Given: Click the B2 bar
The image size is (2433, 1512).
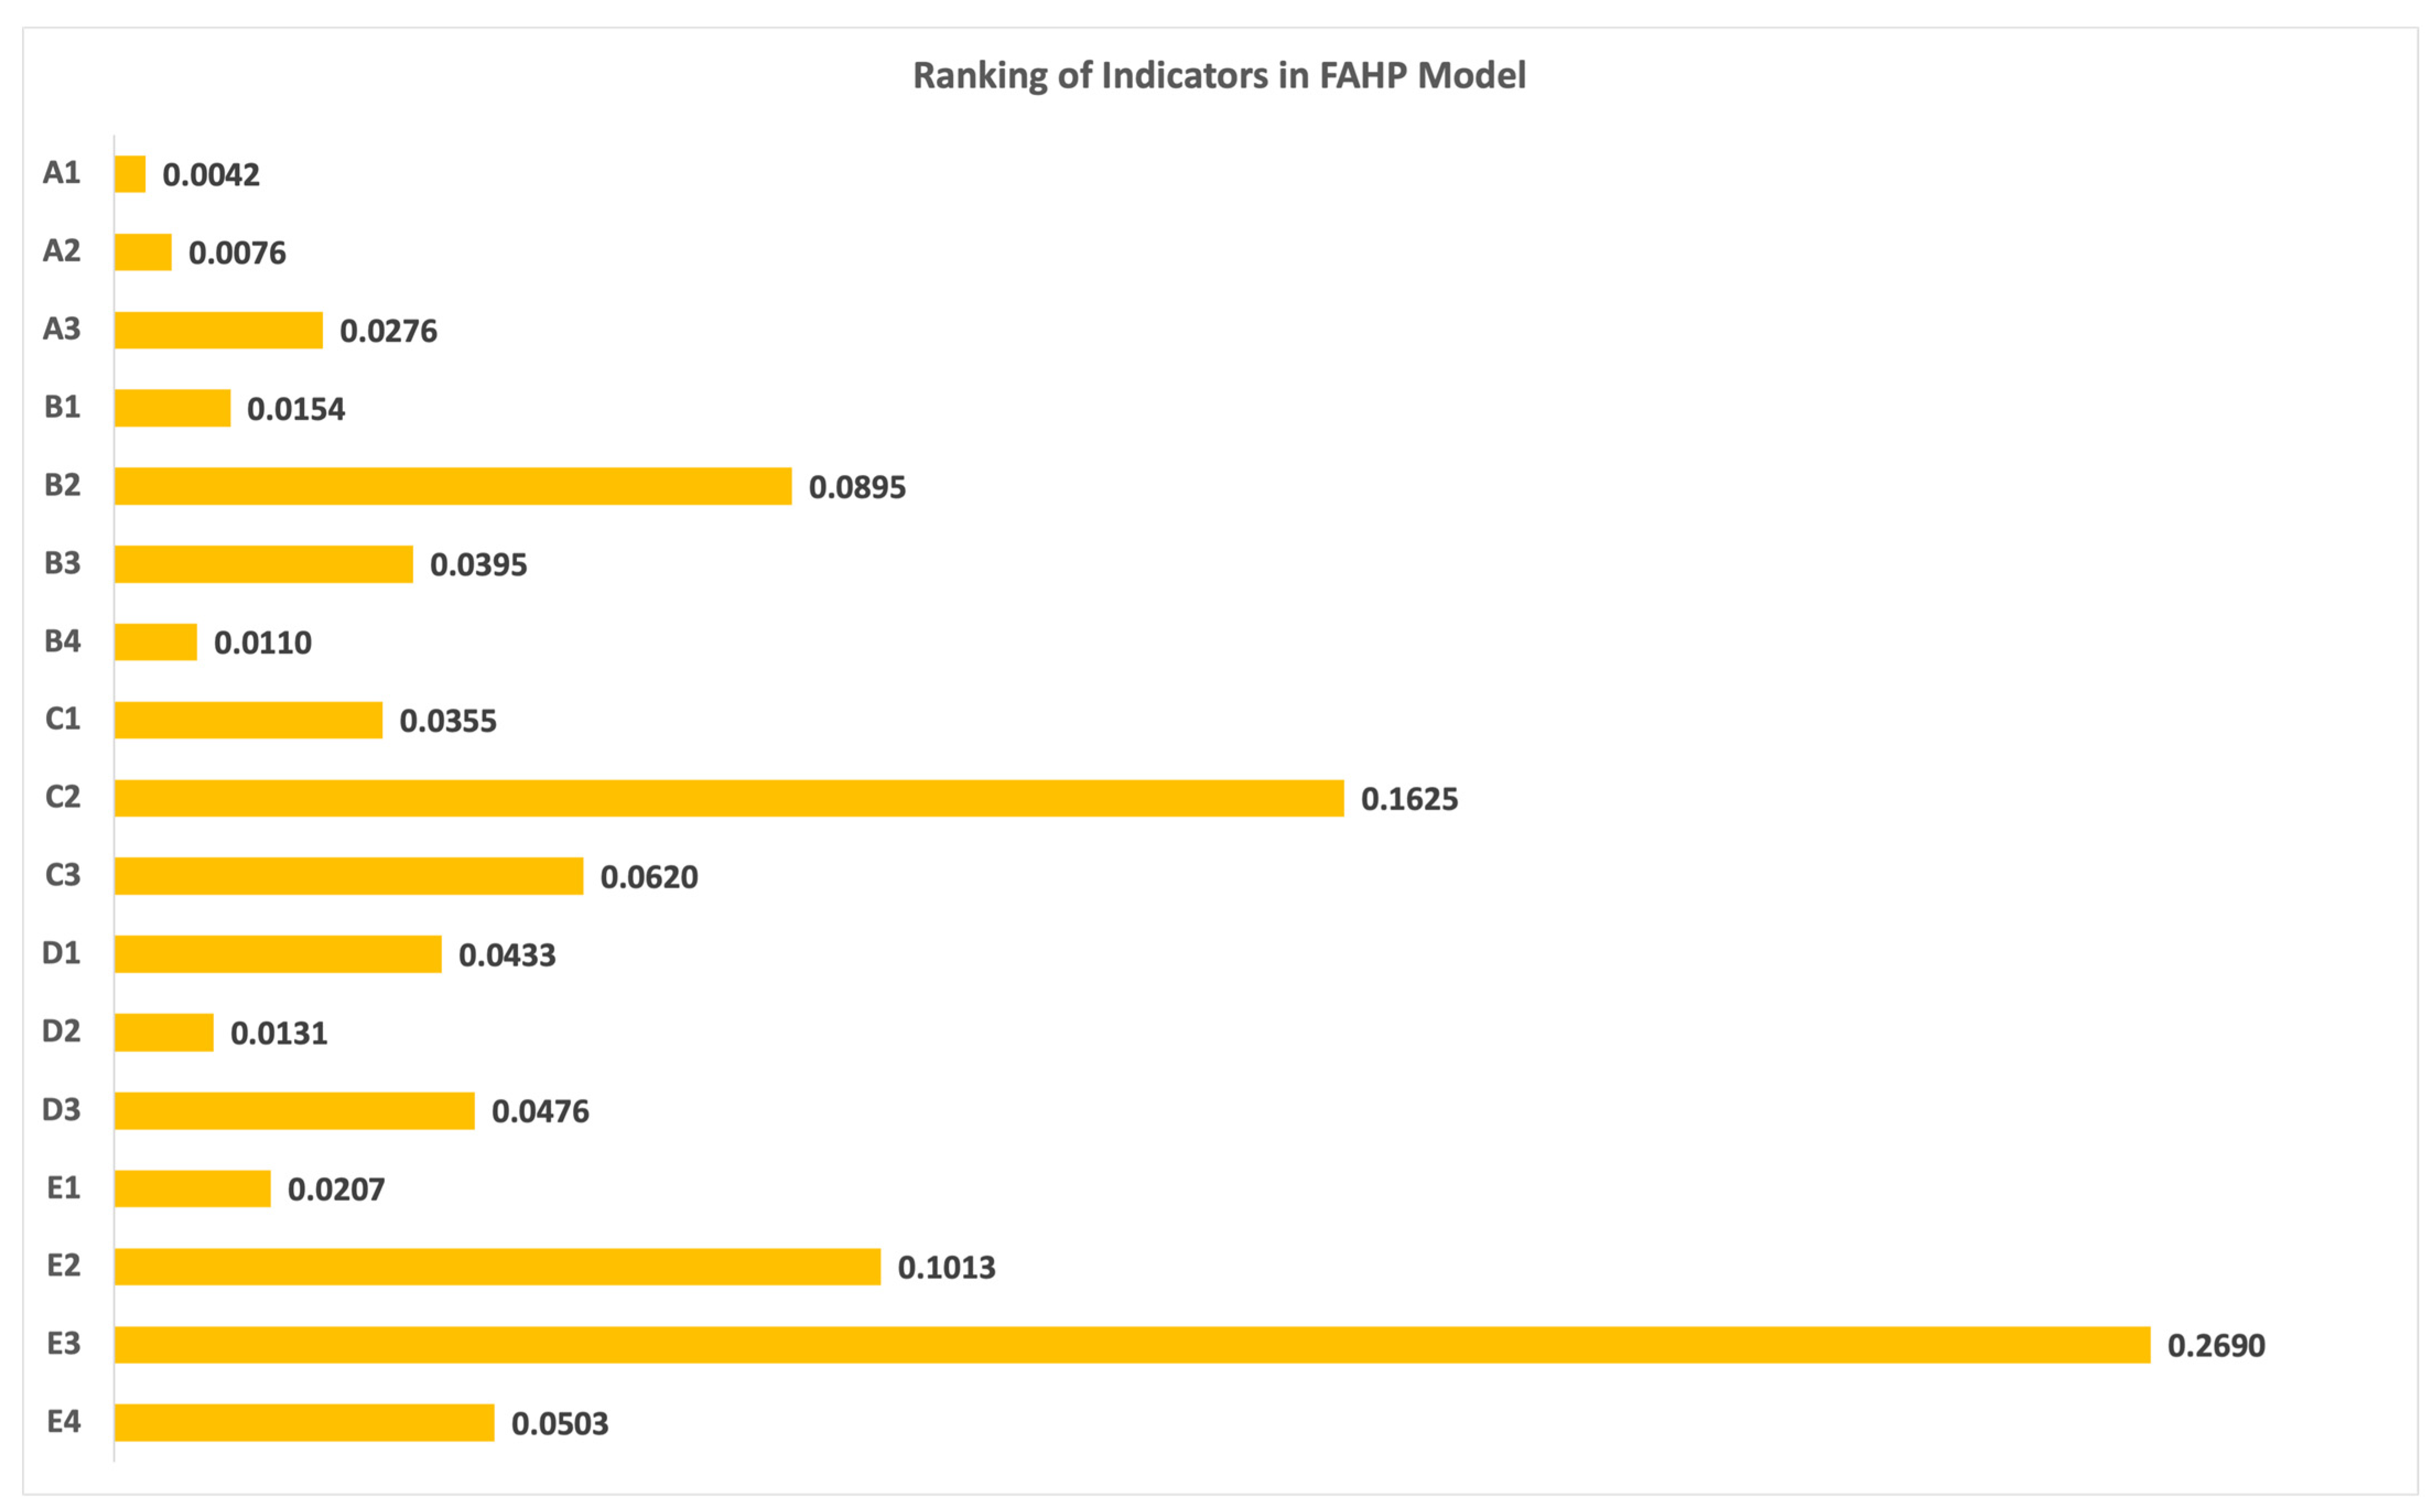Looking at the screenshot, I should coord(452,486).
